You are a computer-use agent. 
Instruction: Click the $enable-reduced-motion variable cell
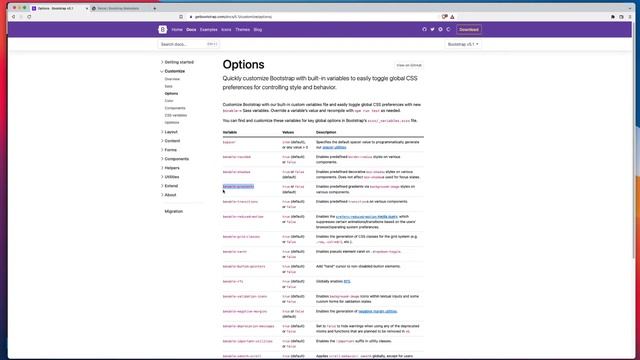(243, 217)
